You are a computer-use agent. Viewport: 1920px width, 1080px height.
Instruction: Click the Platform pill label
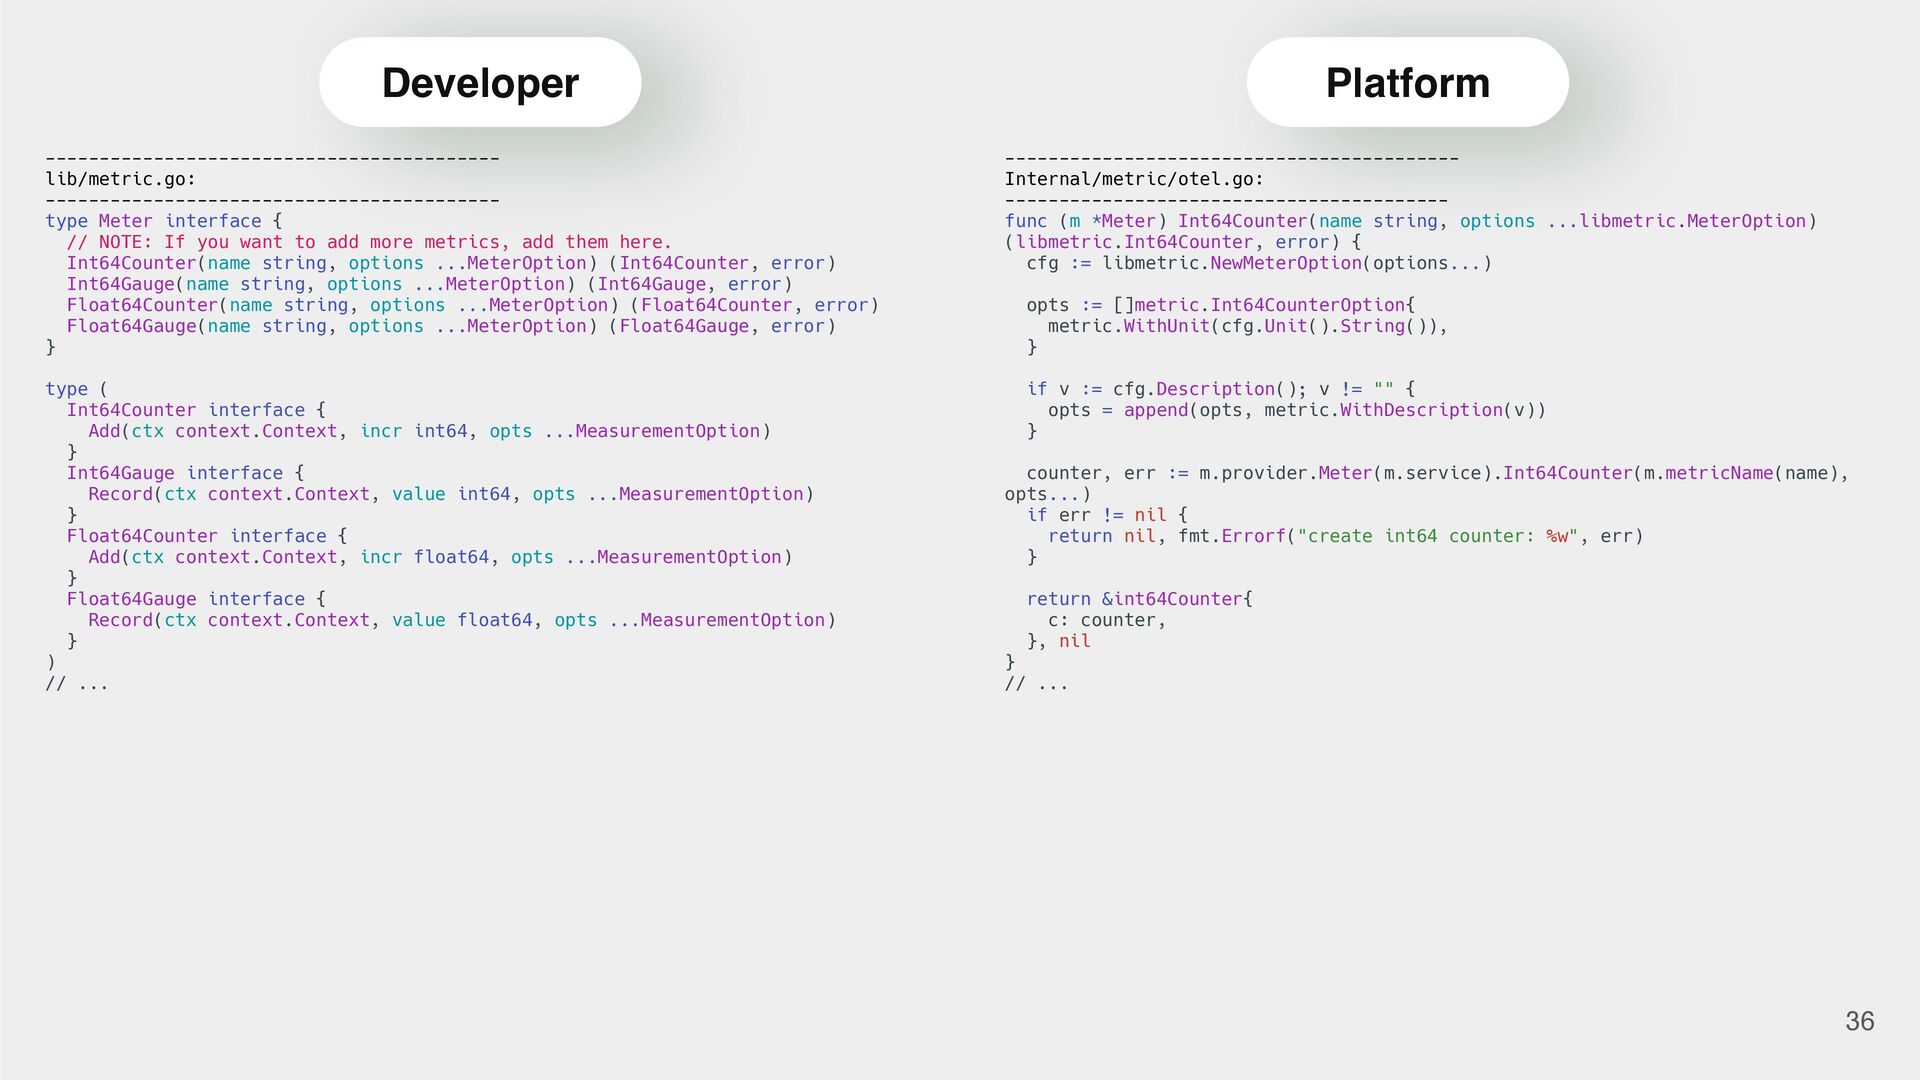pyautogui.click(x=1407, y=83)
